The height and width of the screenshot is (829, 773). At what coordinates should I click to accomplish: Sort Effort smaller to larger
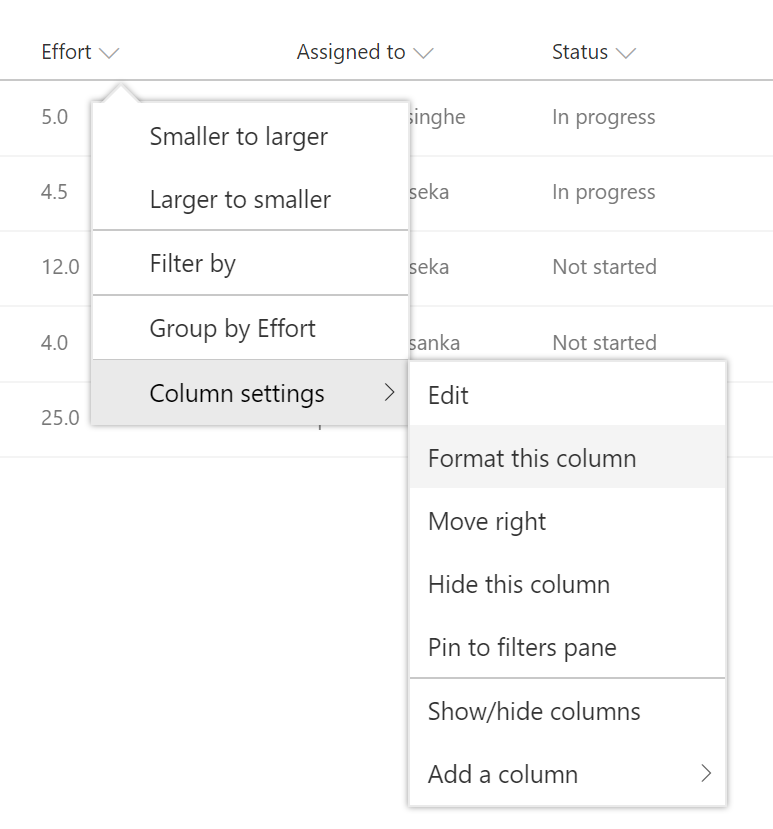click(238, 136)
